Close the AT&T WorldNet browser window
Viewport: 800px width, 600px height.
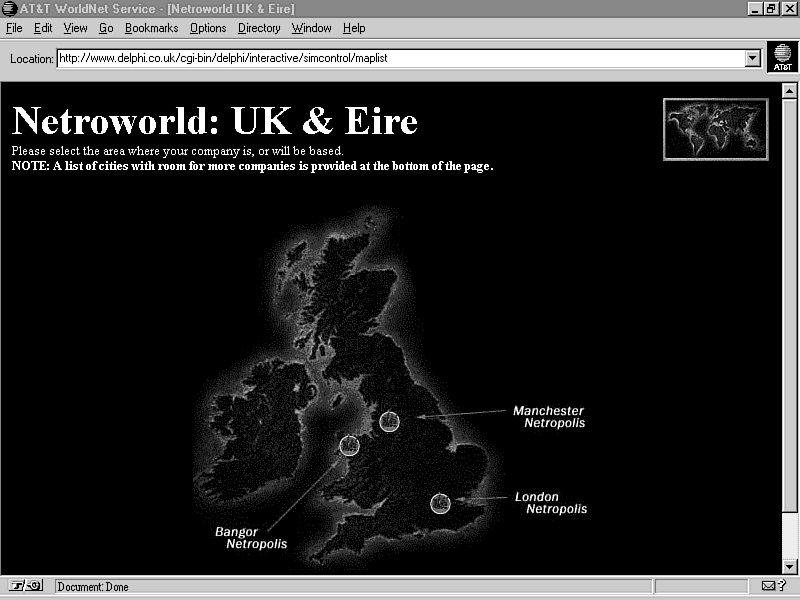(x=789, y=9)
